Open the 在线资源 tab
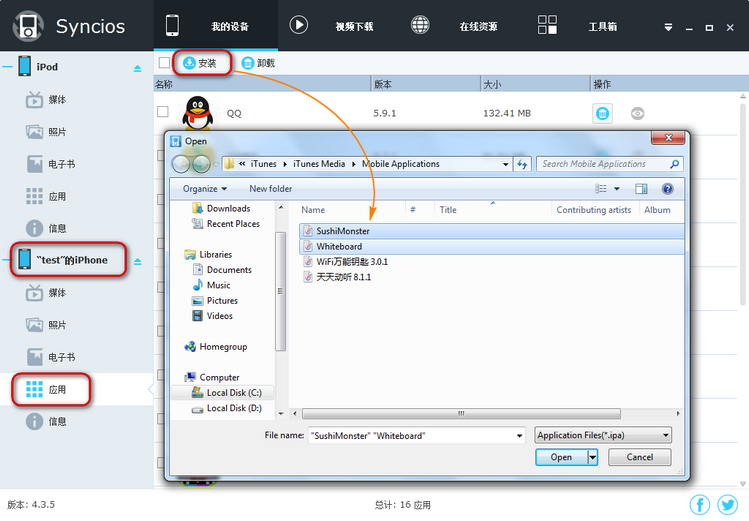Viewport: 749px width, 521px height. pyautogui.click(x=478, y=27)
